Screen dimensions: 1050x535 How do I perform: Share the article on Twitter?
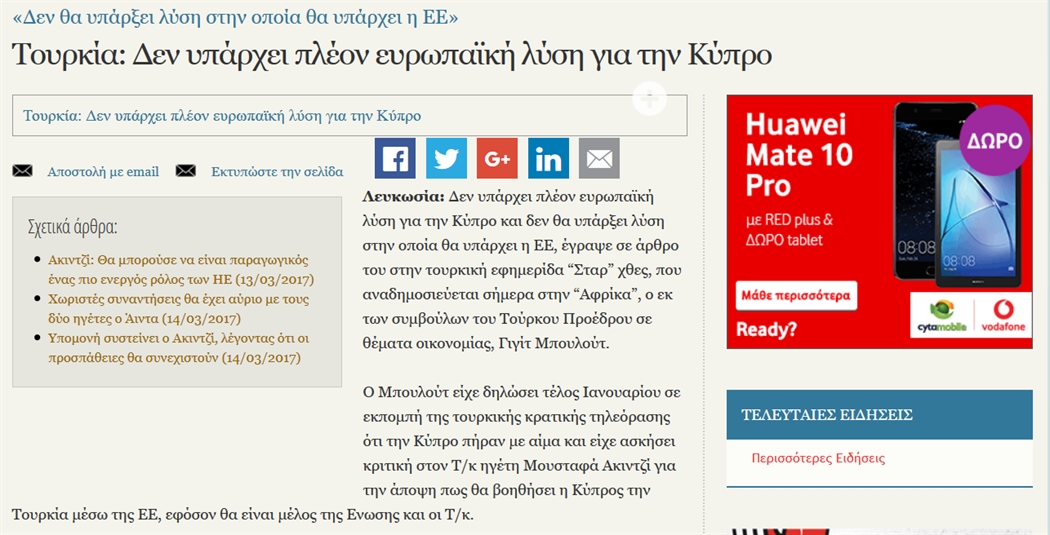coord(446,158)
